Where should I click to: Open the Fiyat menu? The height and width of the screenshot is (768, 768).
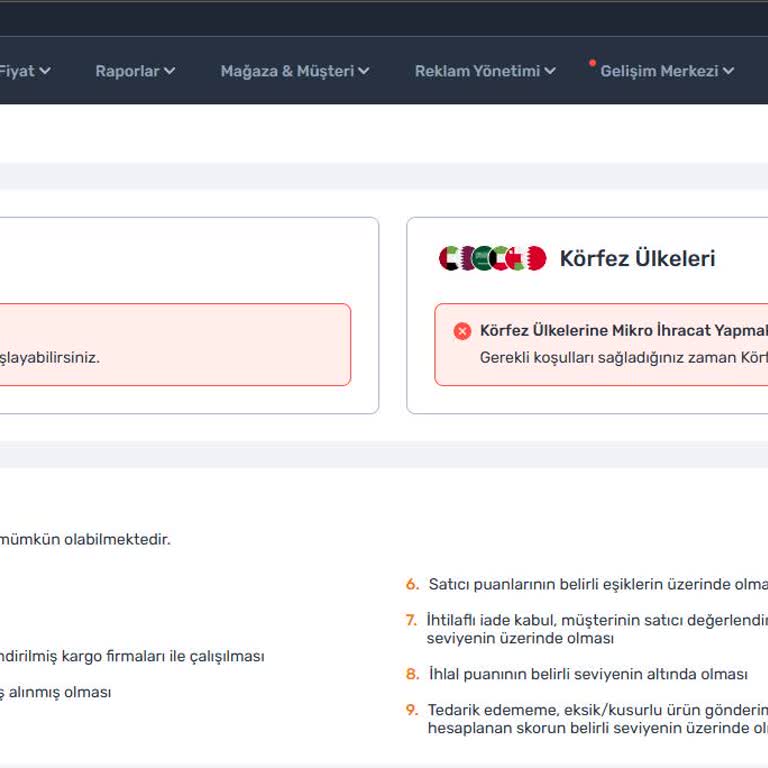[x=24, y=71]
